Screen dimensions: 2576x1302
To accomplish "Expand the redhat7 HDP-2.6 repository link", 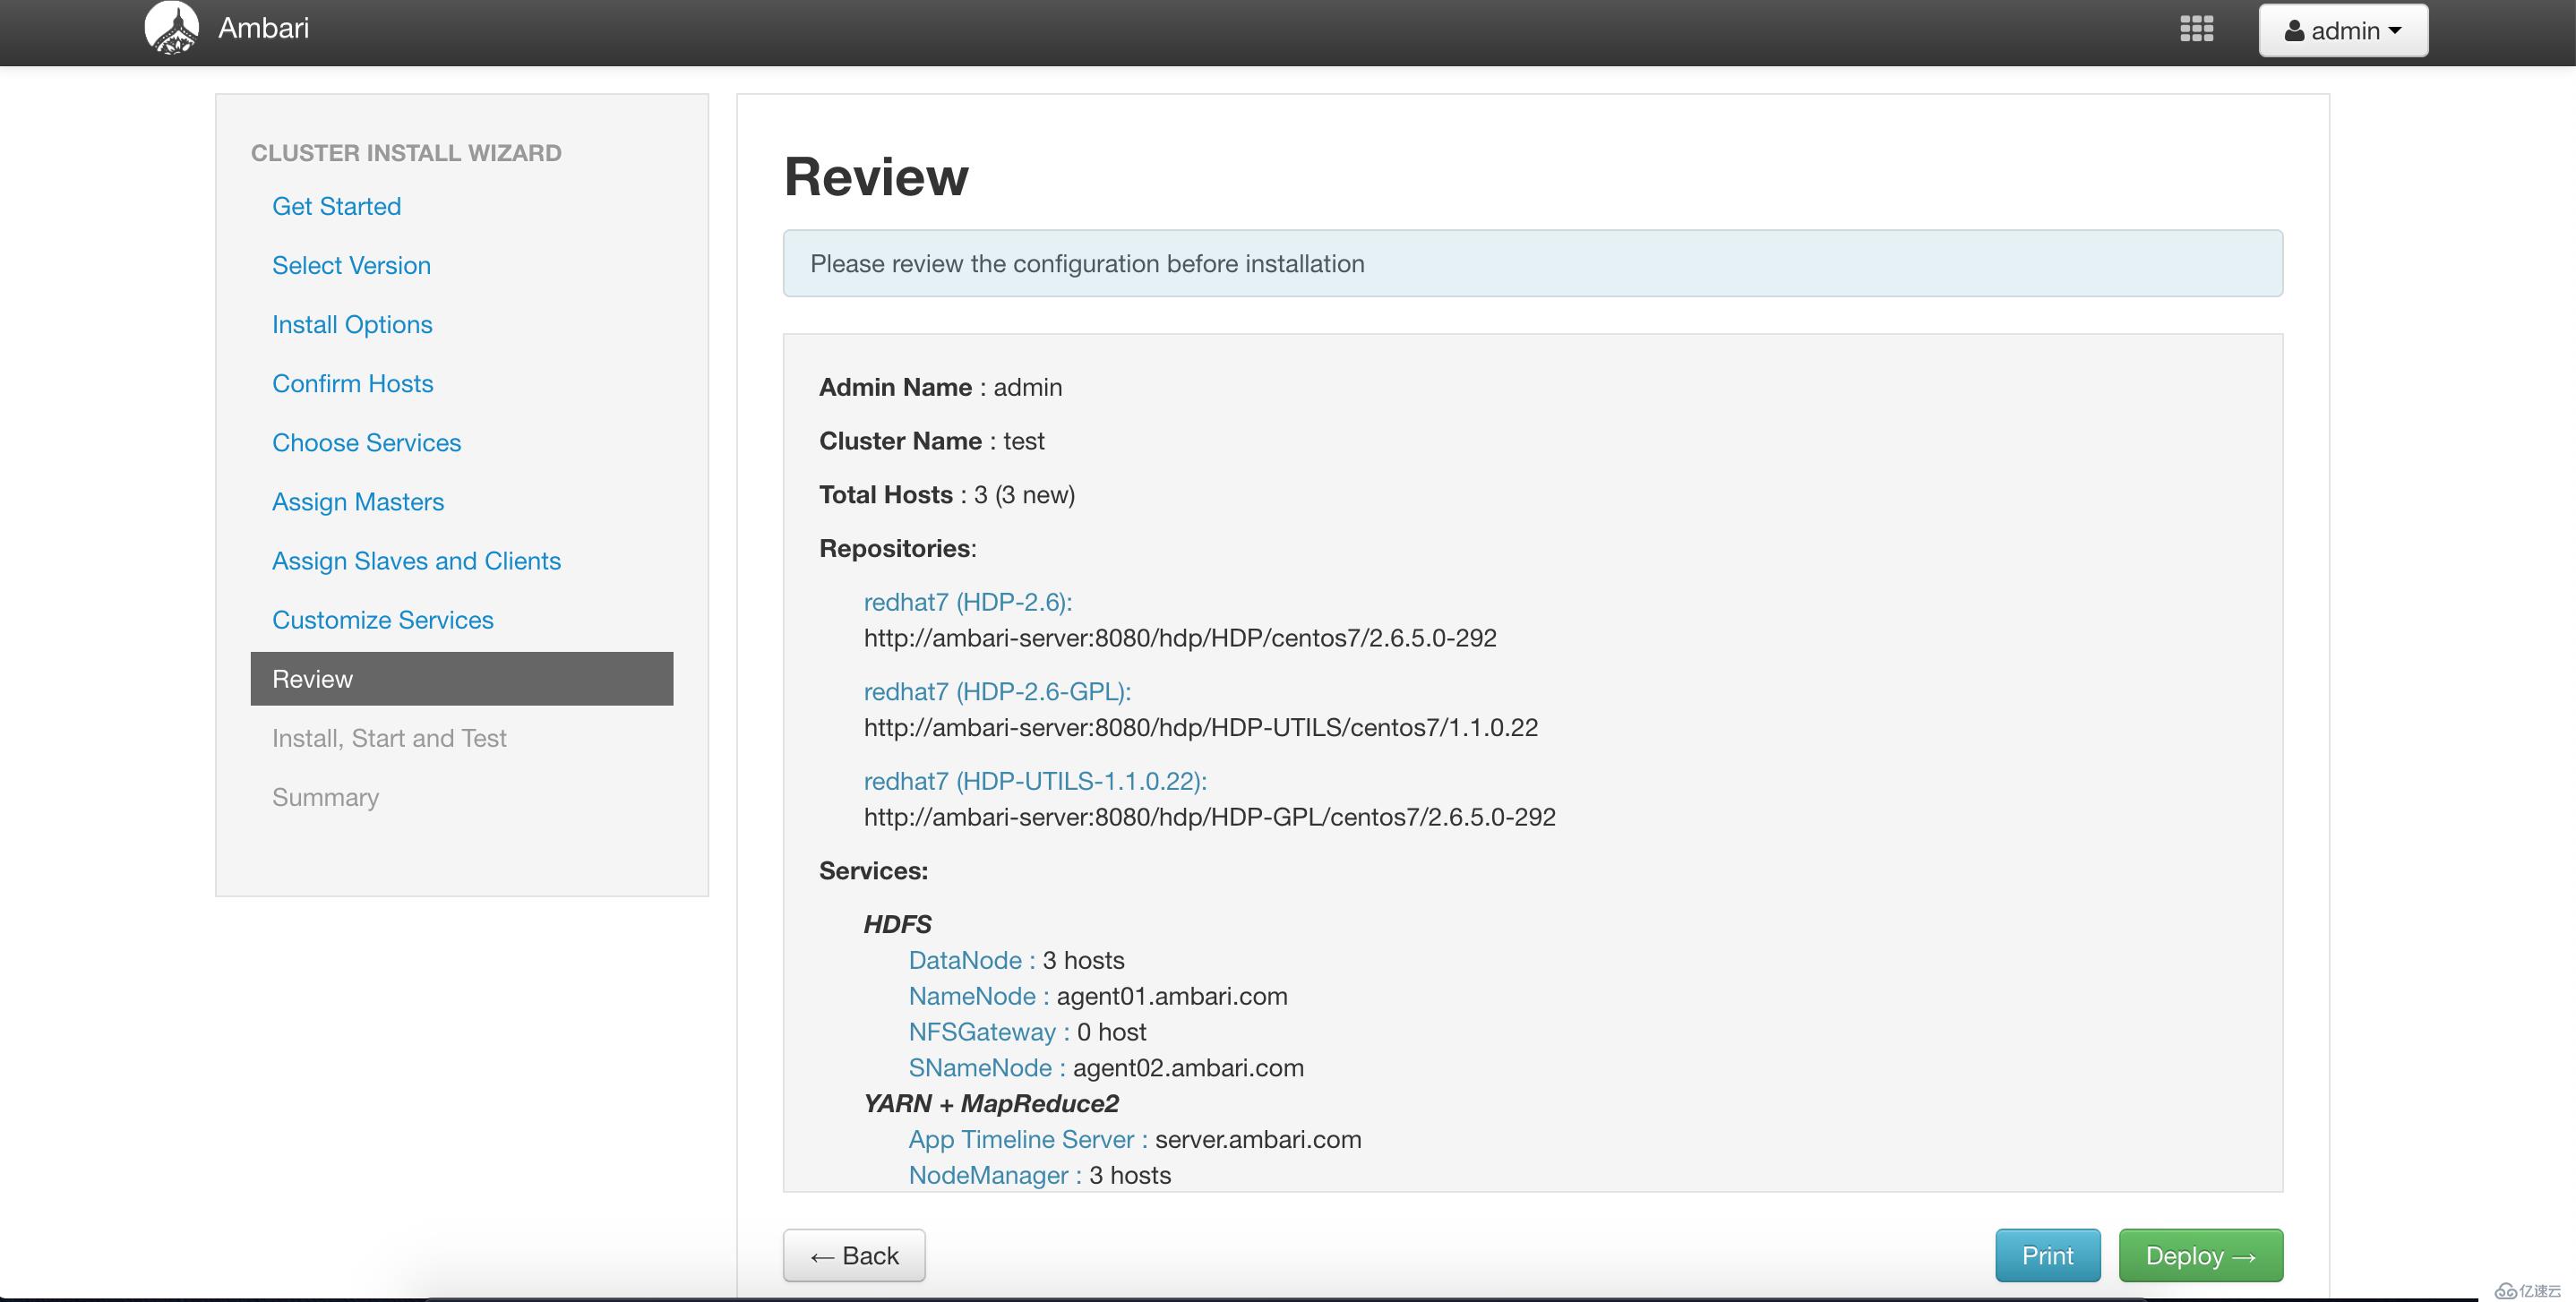I will coord(966,600).
